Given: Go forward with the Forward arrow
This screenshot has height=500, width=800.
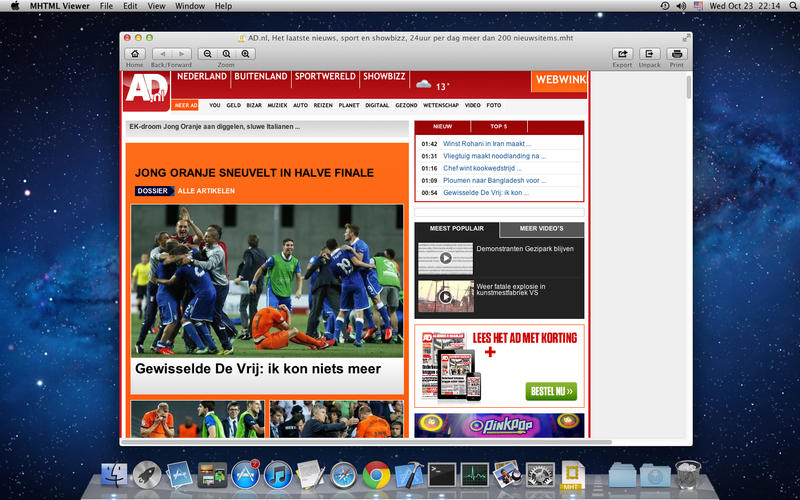Looking at the screenshot, I should (x=181, y=54).
